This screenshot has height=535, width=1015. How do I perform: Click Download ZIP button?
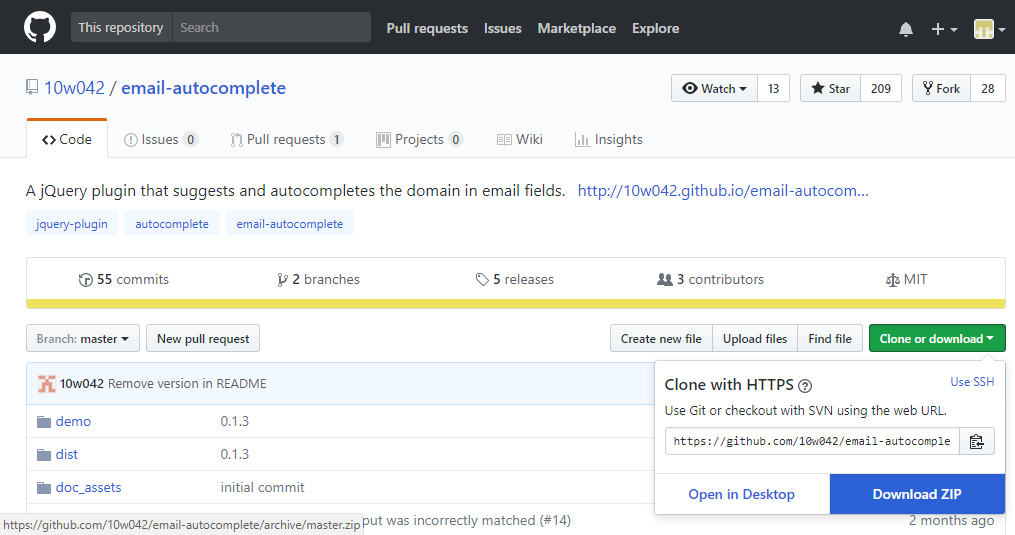tap(917, 494)
